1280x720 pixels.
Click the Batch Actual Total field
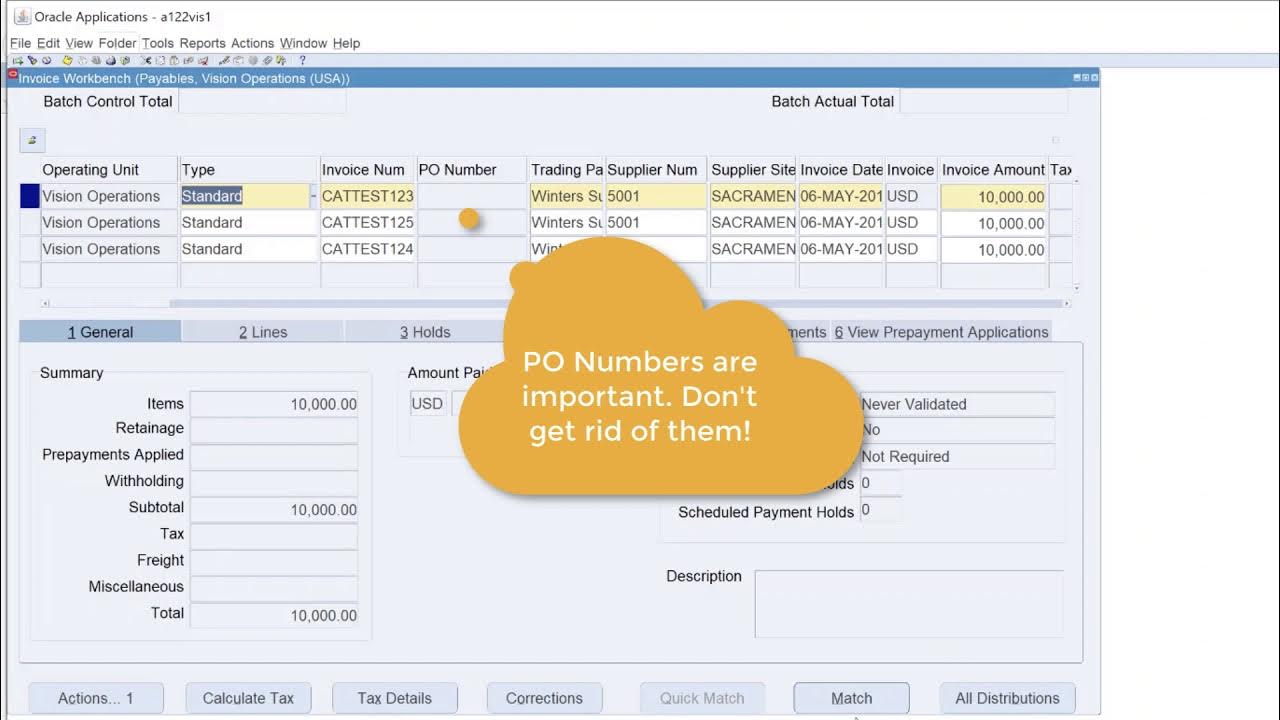pos(983,101)
